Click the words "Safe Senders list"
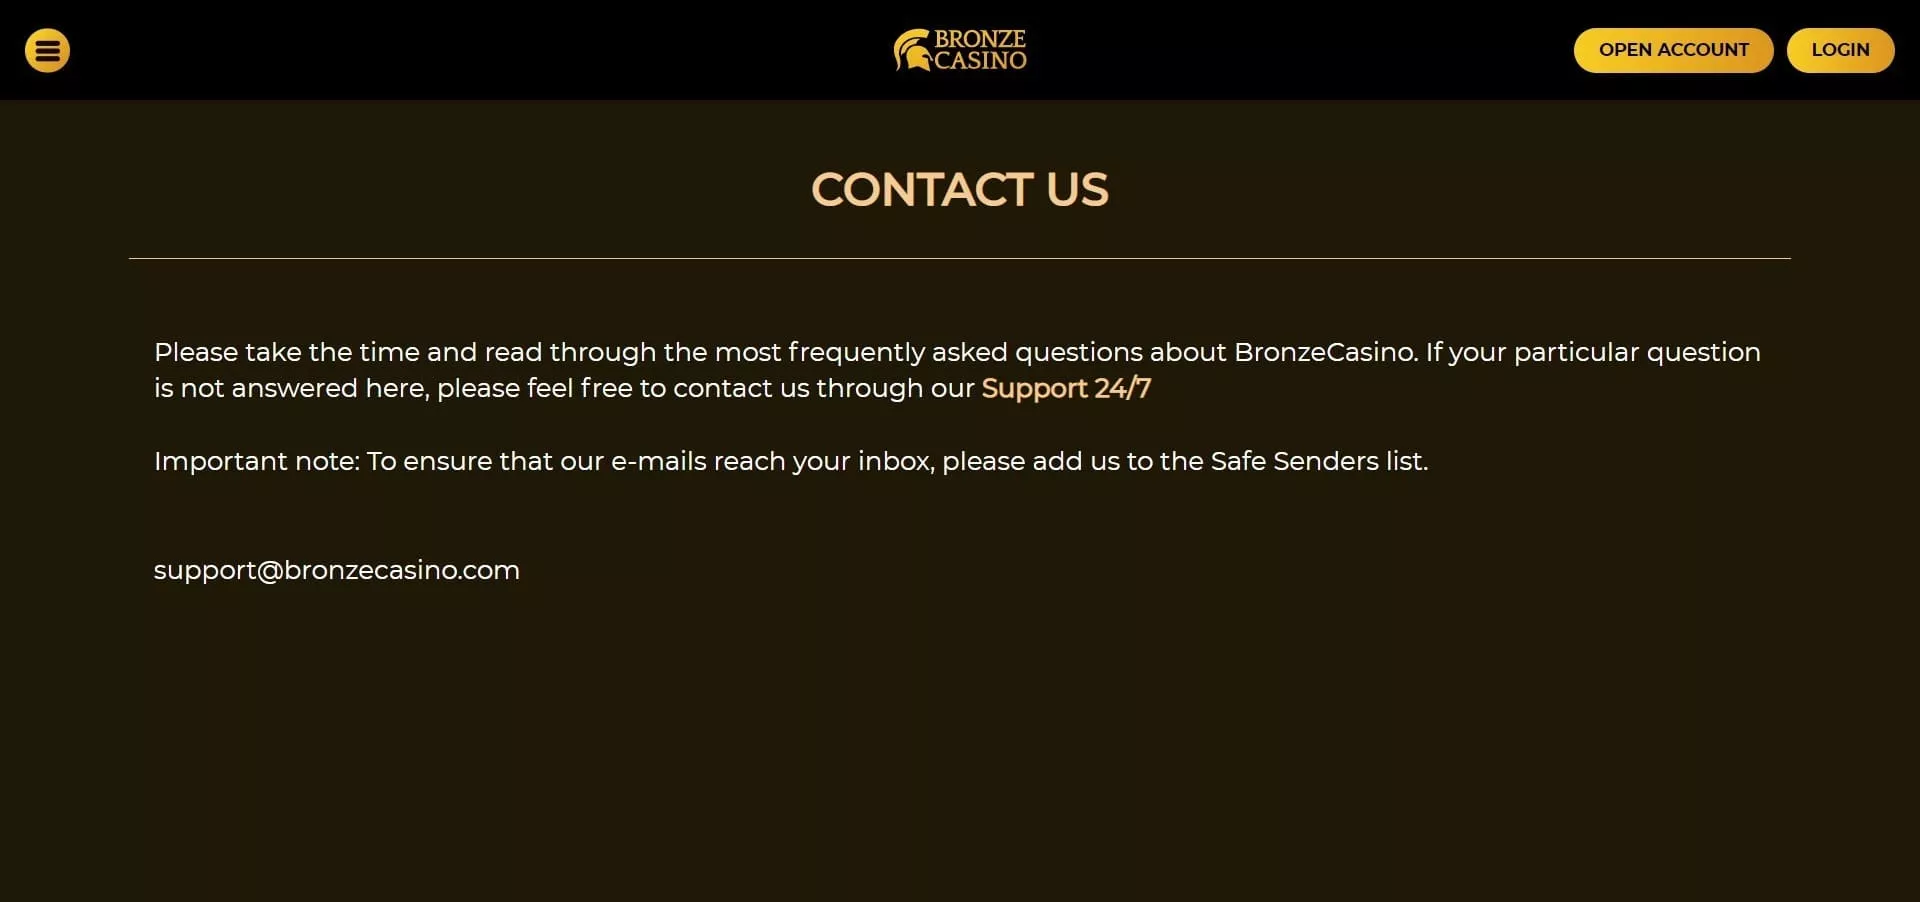This screenshot has height=902, width=1920. point(1317,461)
